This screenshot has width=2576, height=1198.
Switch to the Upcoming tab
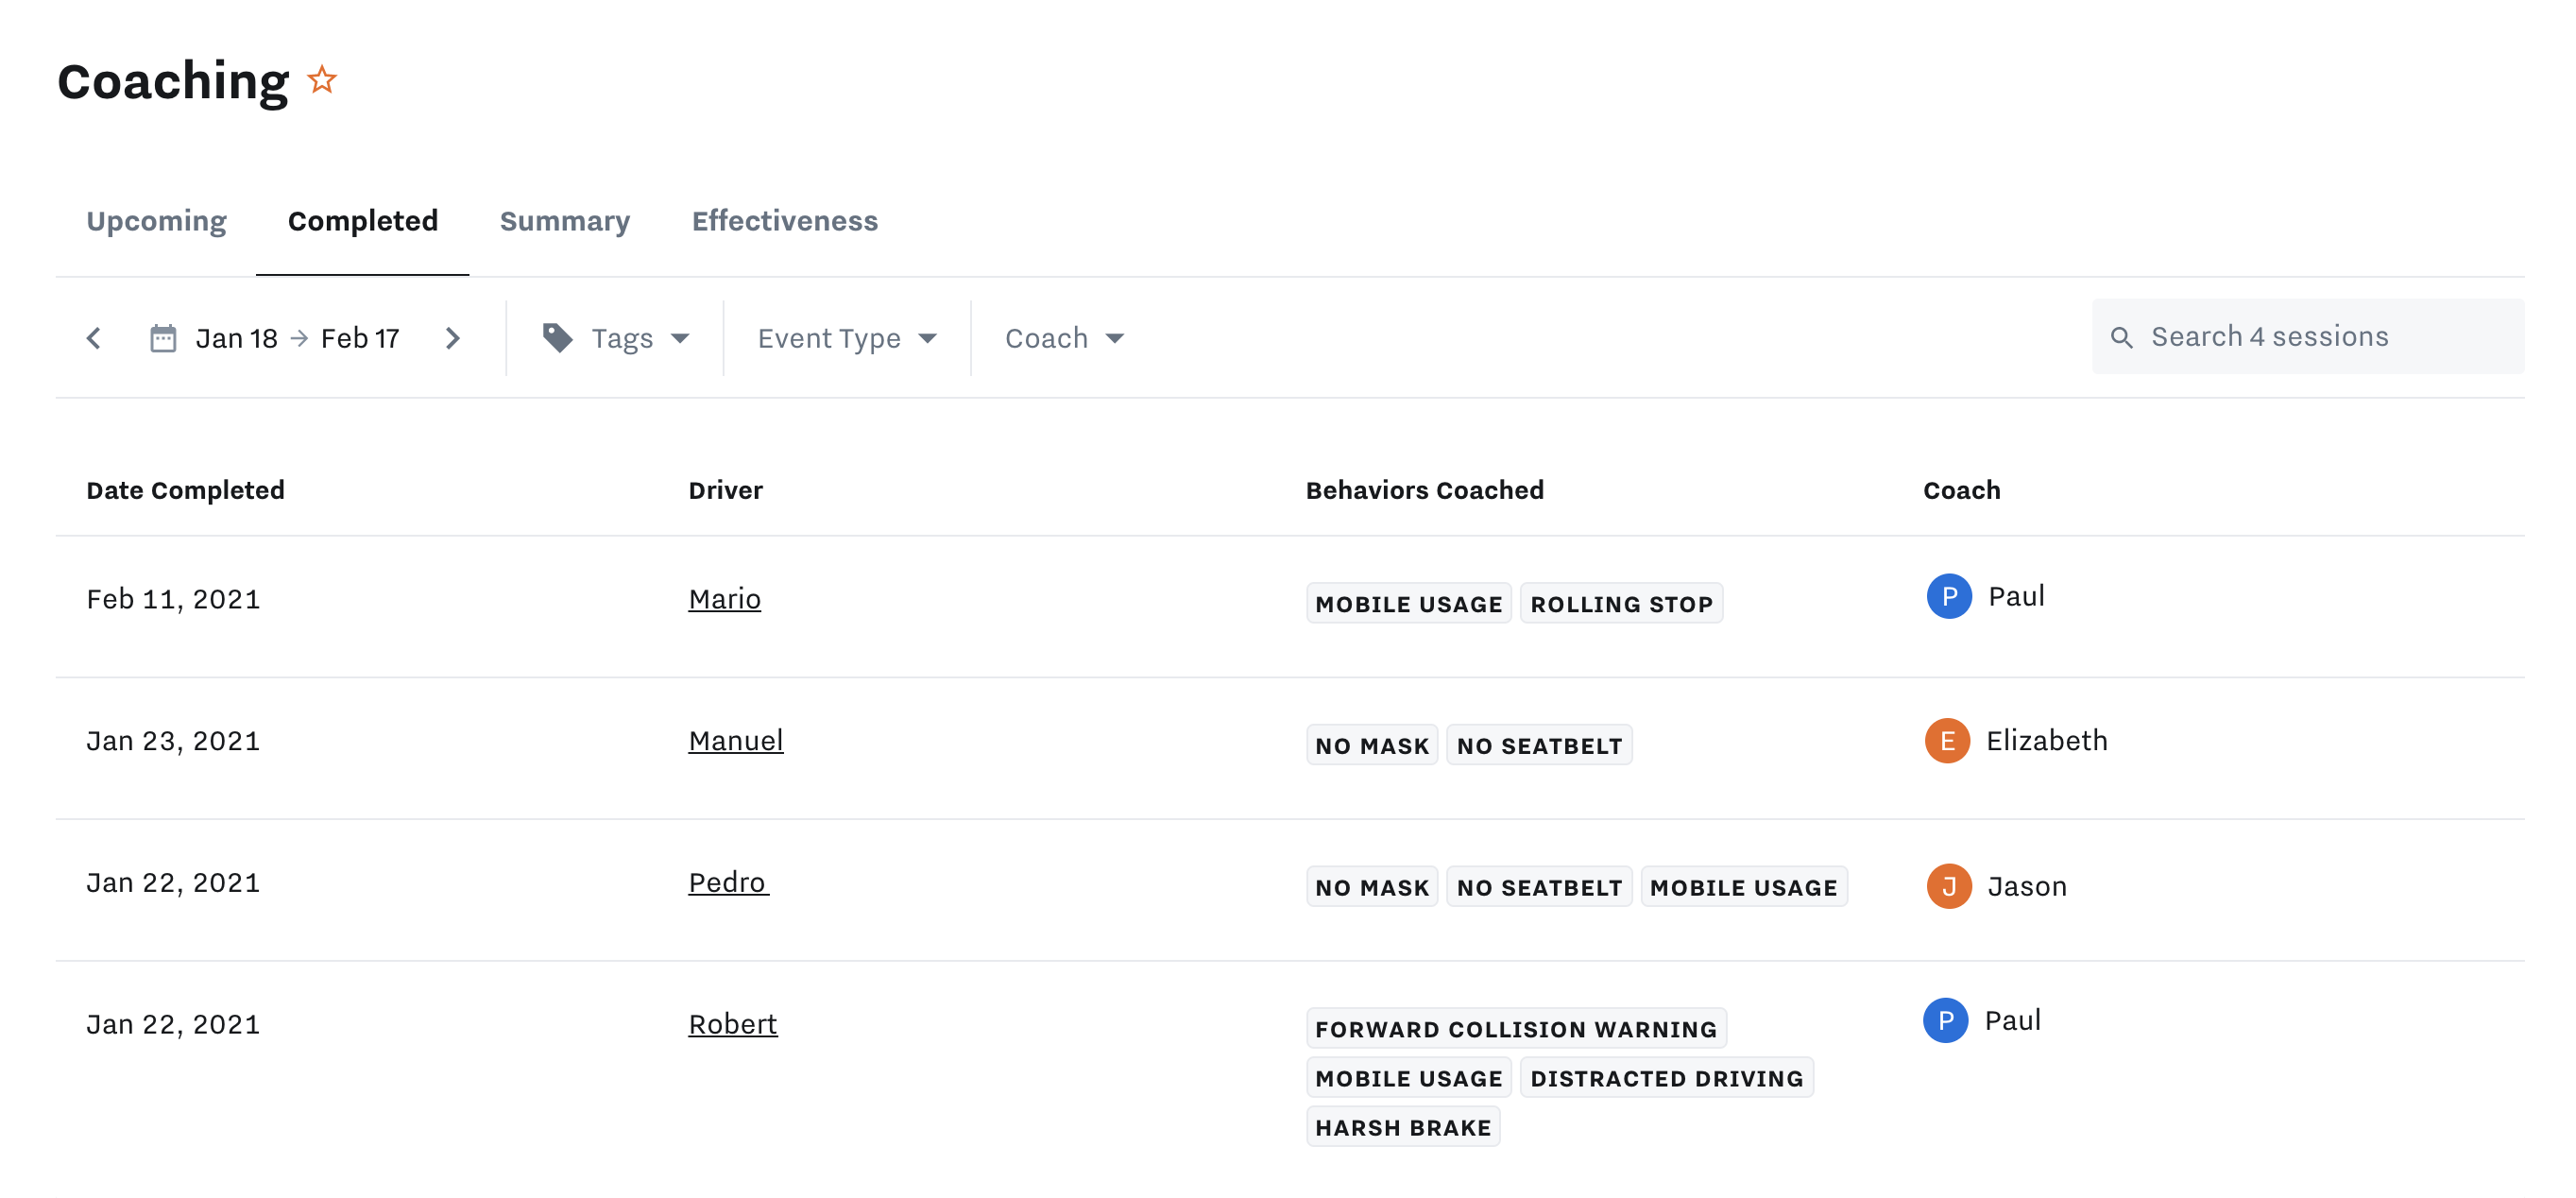[x=157, y=221]
